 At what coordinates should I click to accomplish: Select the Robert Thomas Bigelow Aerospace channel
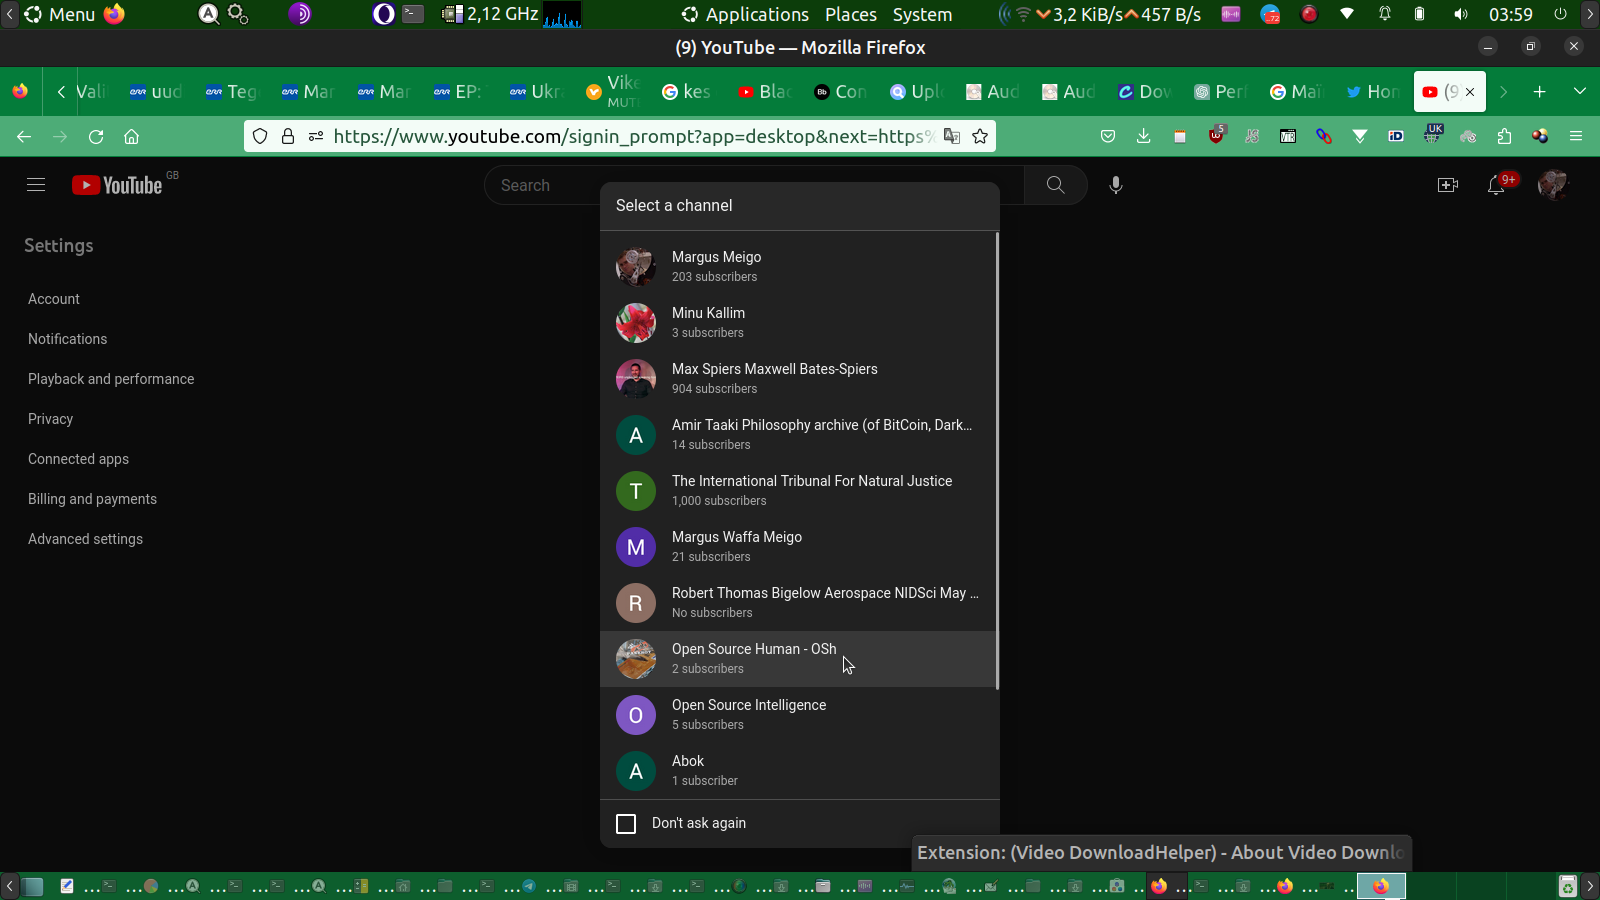coord(798,603)
